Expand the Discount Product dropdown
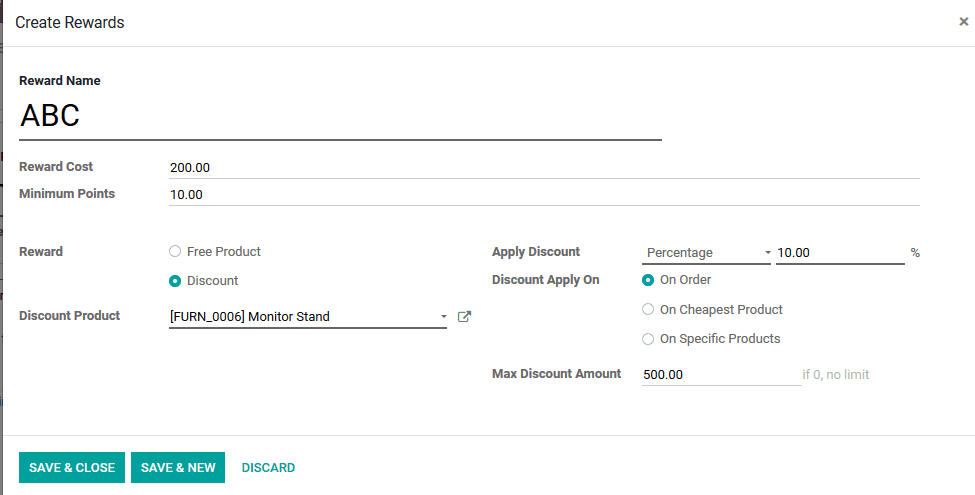The width and height of the screenshot is (975, 495). pos(443,317)
